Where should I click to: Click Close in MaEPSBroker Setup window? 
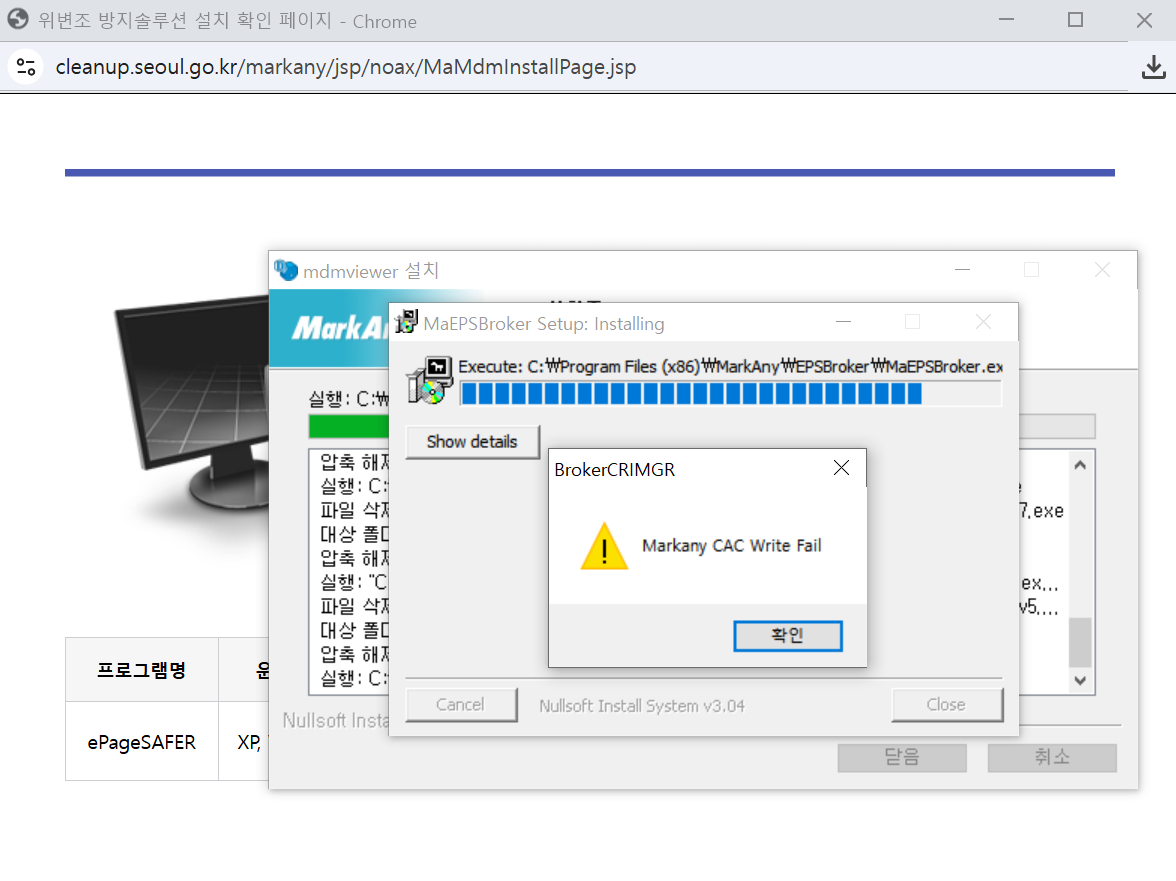pyautogui.click(x=946, y=705)
